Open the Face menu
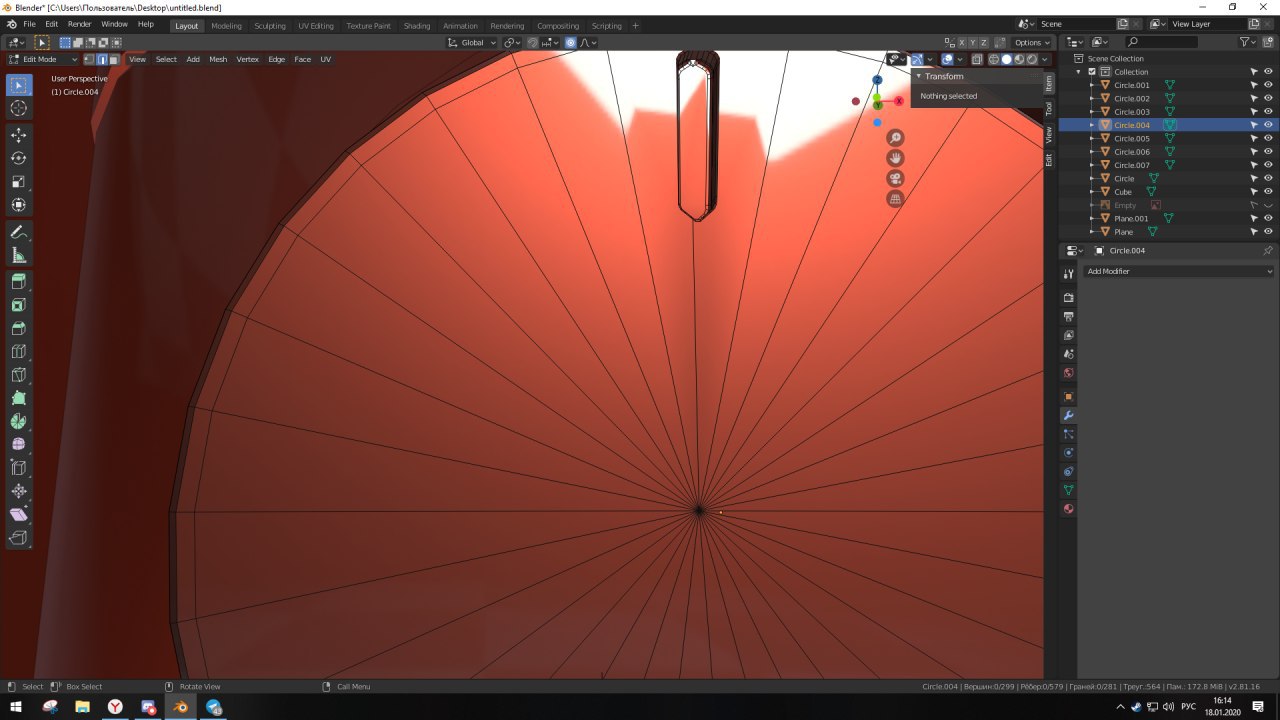This screenshot has width=1280, height=720. [x=302, y=59]
